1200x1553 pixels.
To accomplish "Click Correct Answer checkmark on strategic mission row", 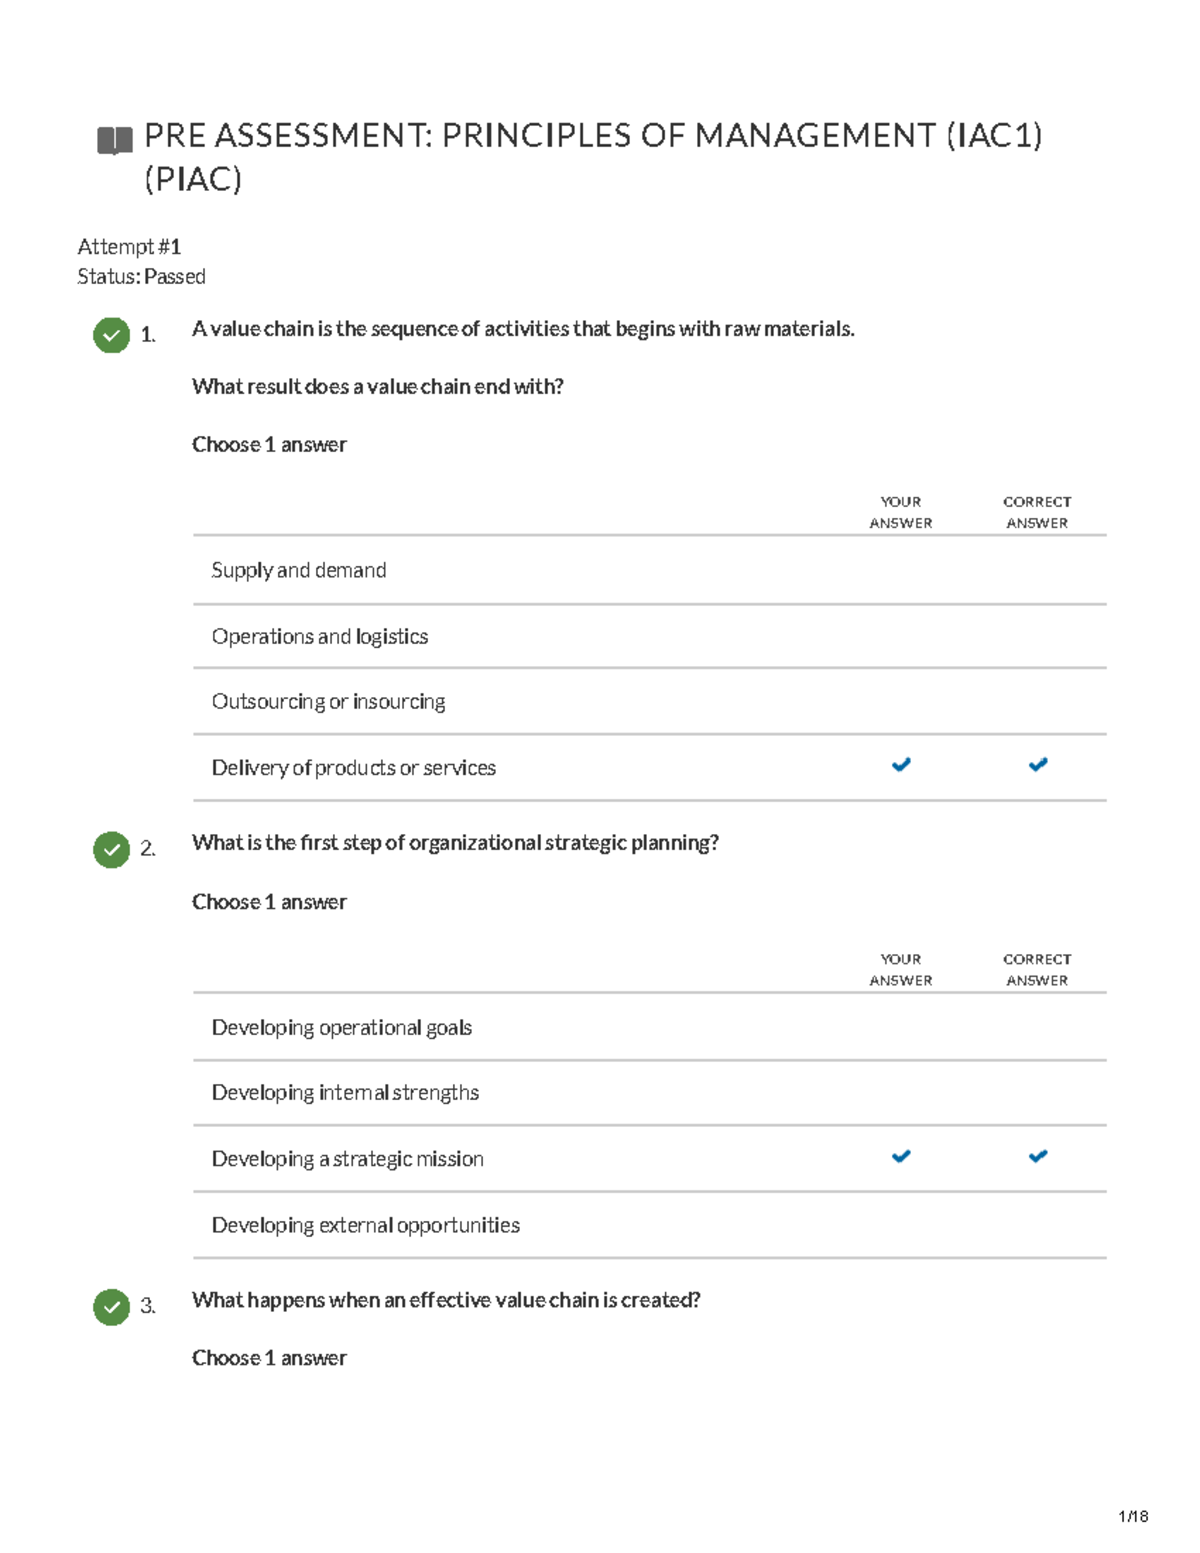I will pos(1038,1157).
